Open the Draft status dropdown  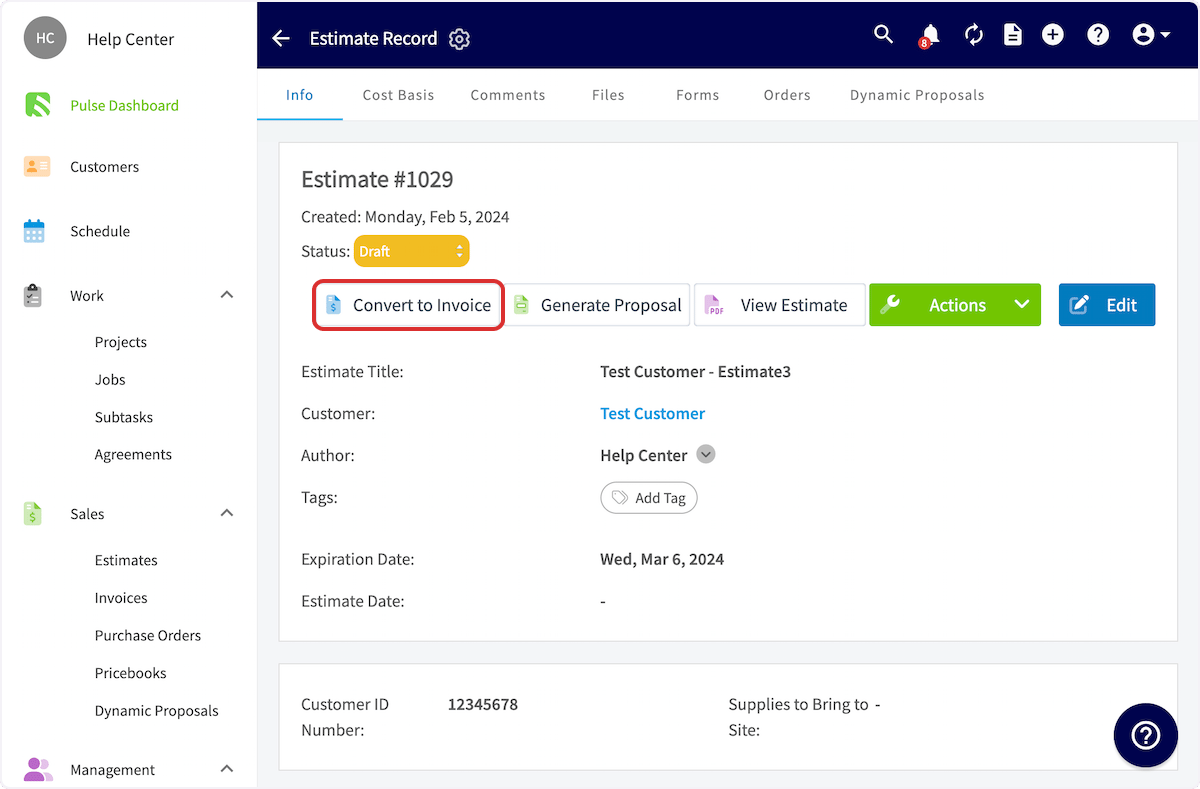coord(412,251)
